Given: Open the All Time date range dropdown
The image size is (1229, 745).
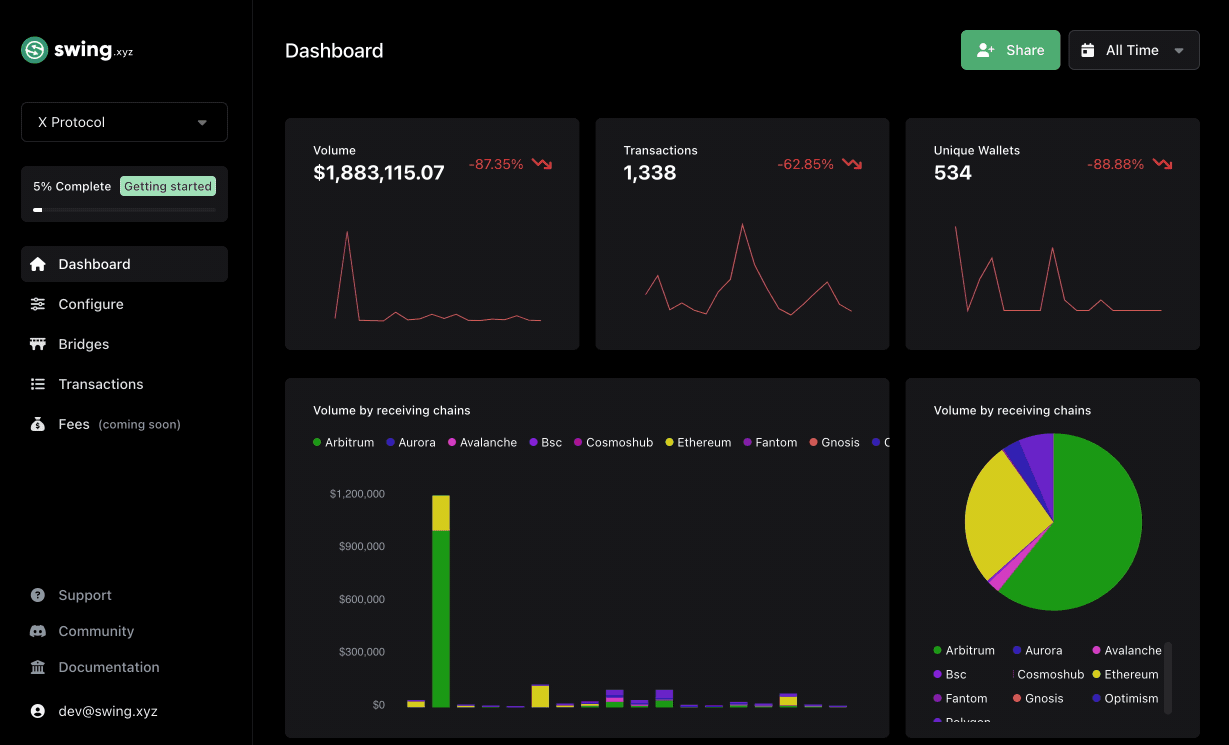Looking at the screenshot, I should [x=1134, y=49].
